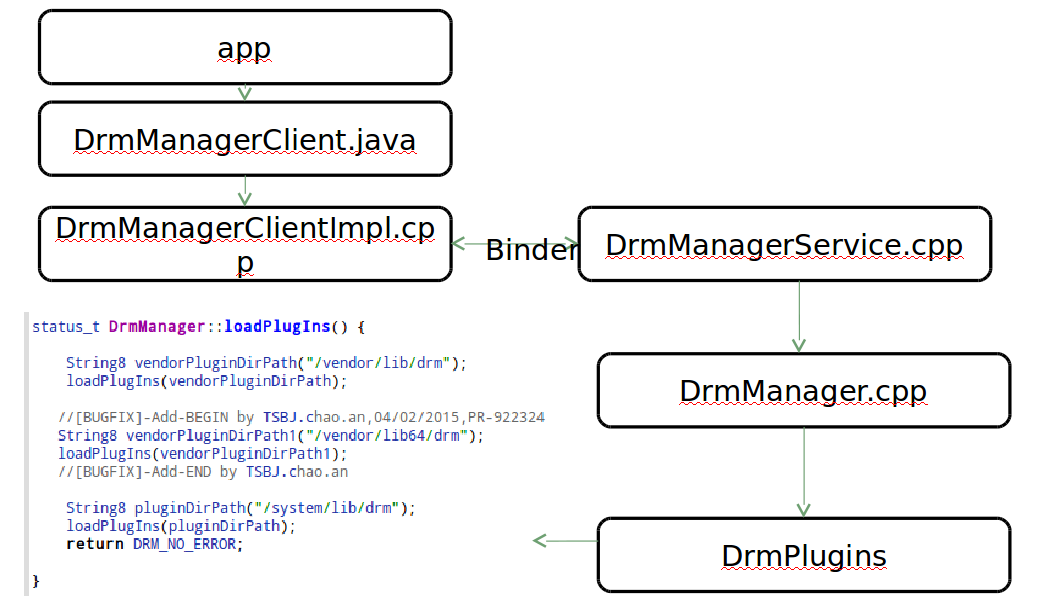Click the DrmManagerClientImpl.cpp node
Image resolution: width=1048 pixels, height=597 pixels.
(245, 244)
